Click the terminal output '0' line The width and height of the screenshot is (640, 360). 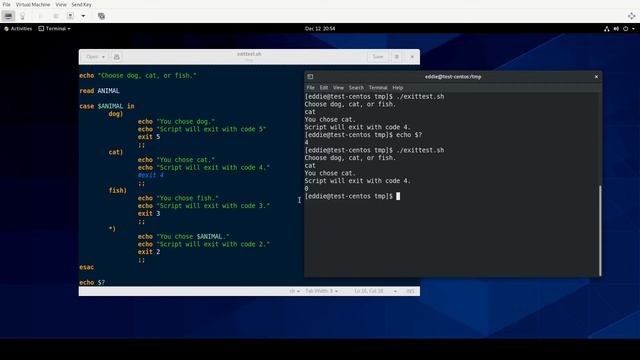[307, 189]
